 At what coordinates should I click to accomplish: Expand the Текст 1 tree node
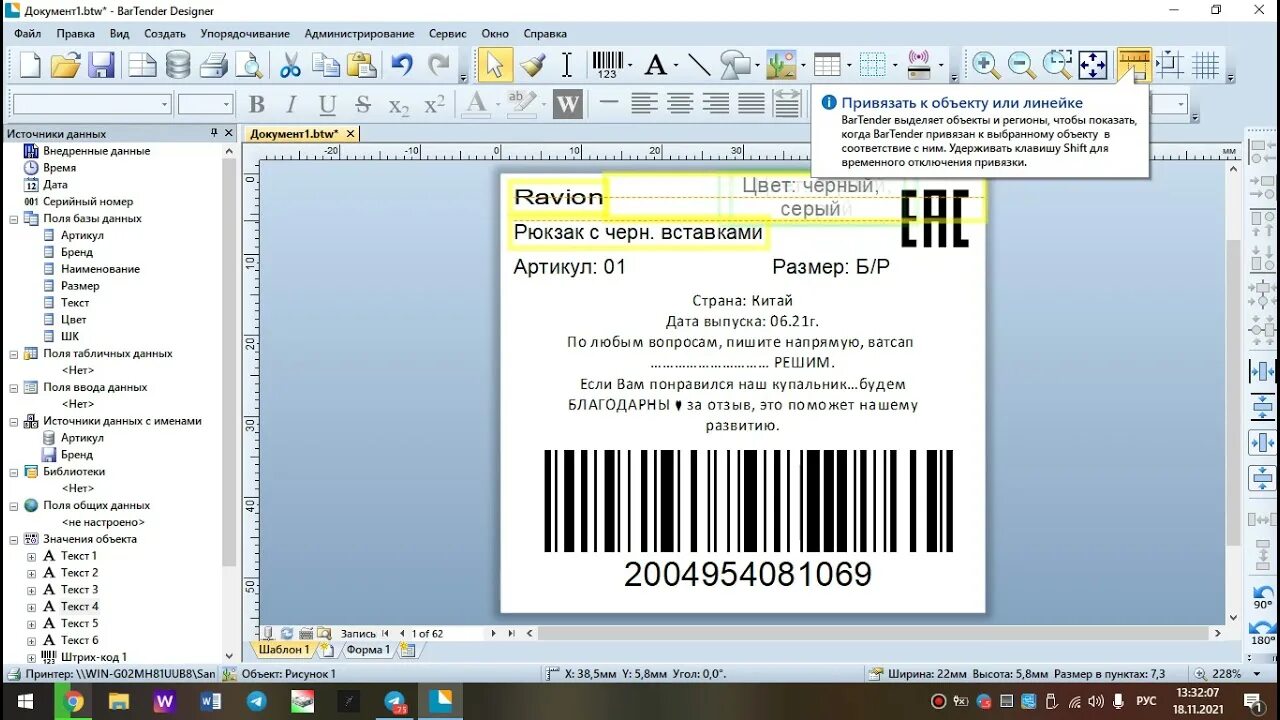point(31,556)
